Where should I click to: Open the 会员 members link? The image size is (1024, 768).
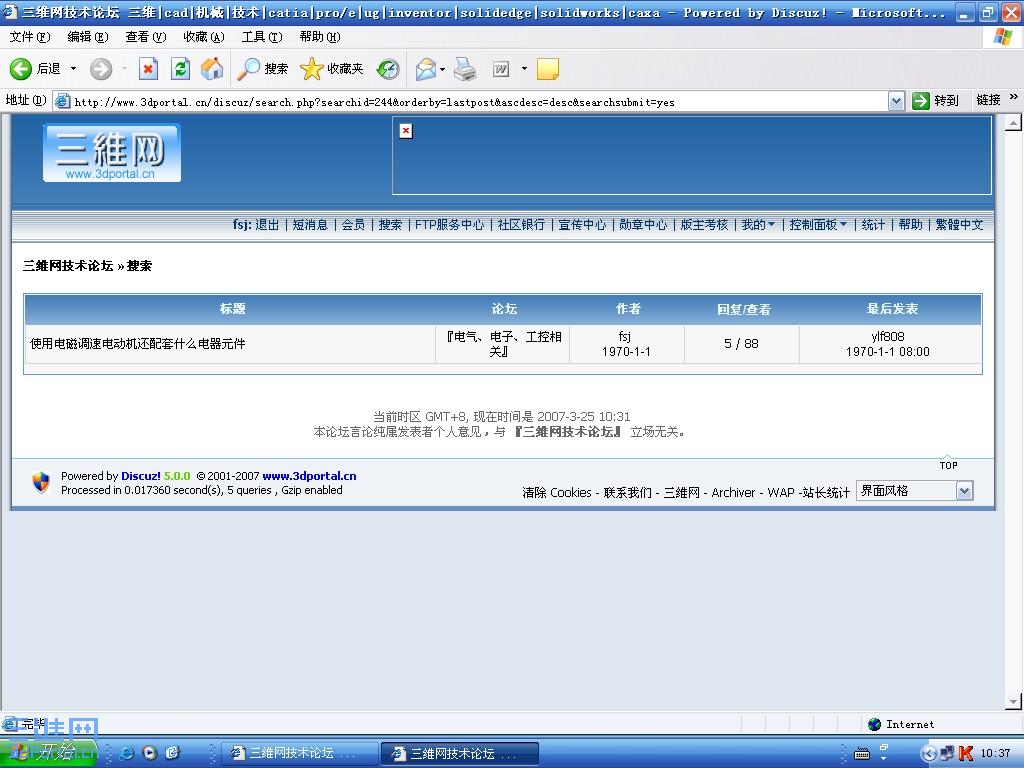click(353, 225)
